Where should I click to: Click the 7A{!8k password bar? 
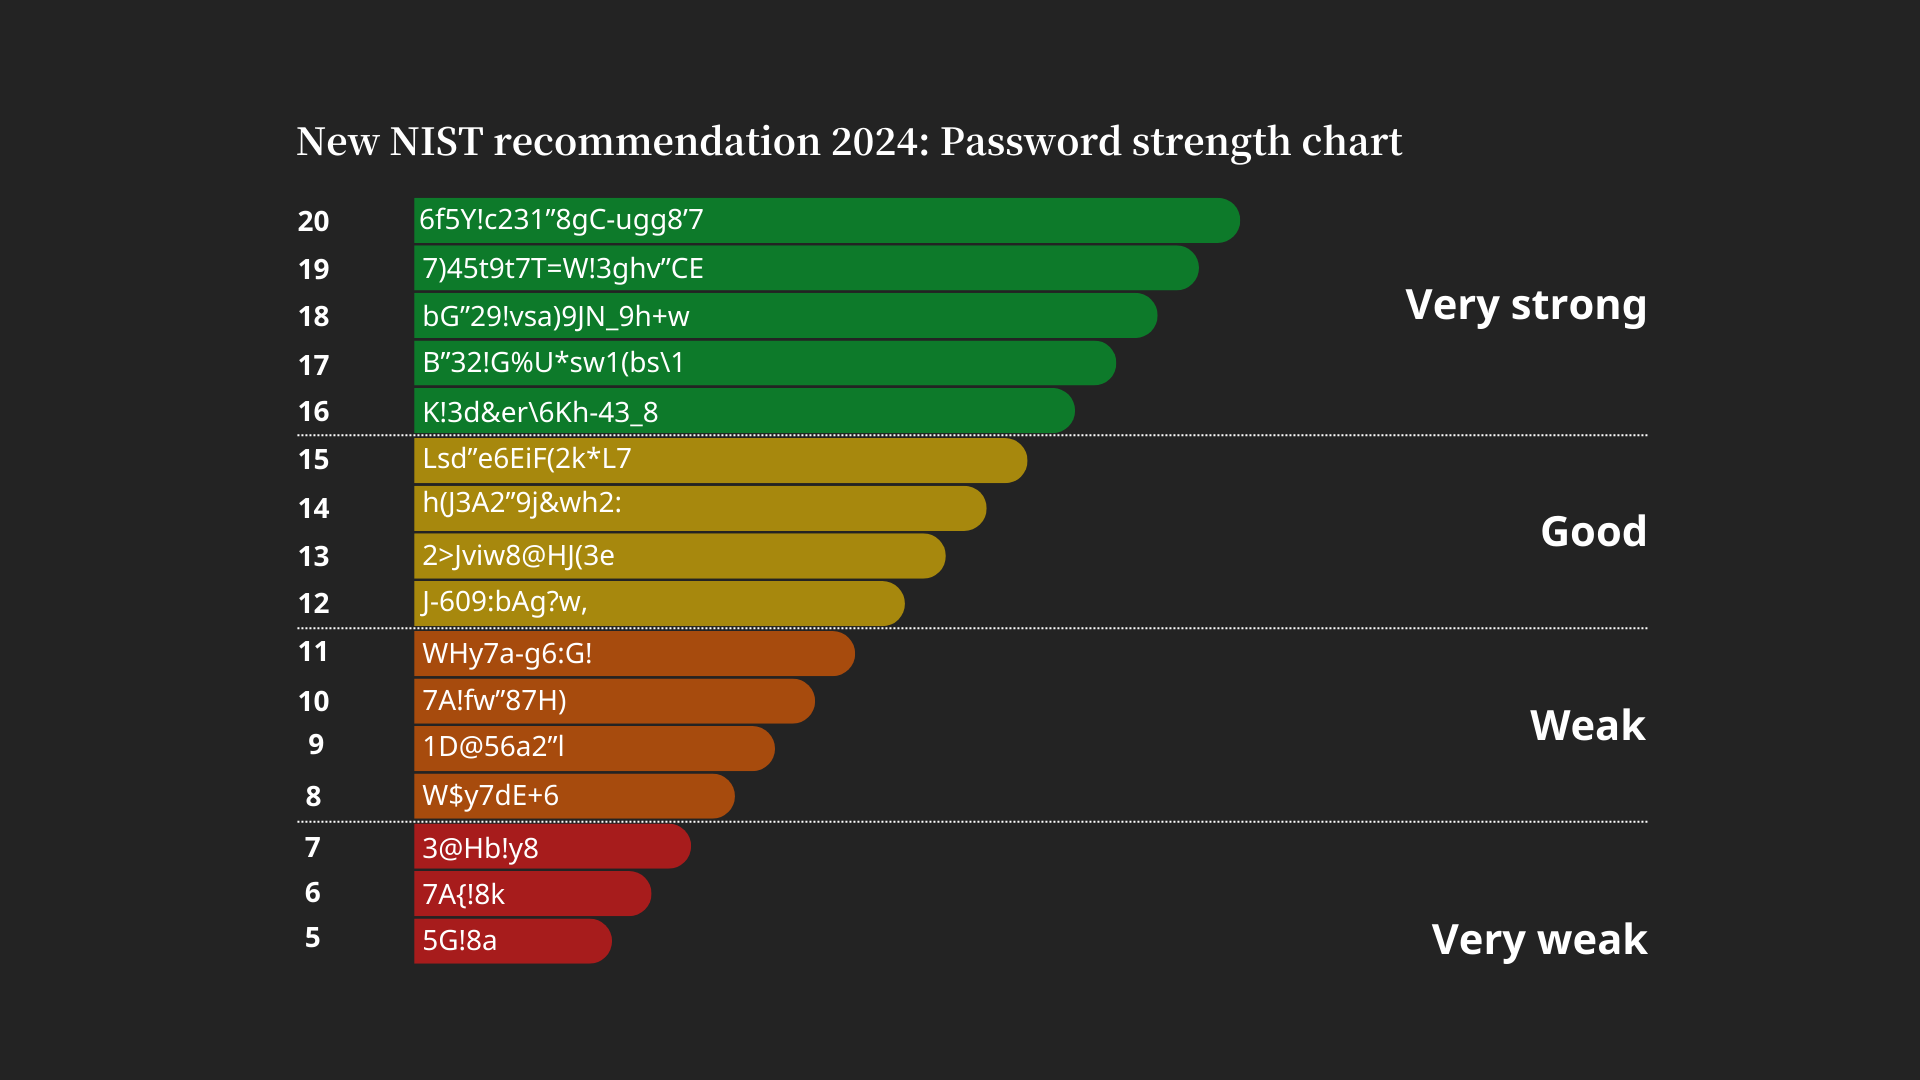(x=532, y=893)
